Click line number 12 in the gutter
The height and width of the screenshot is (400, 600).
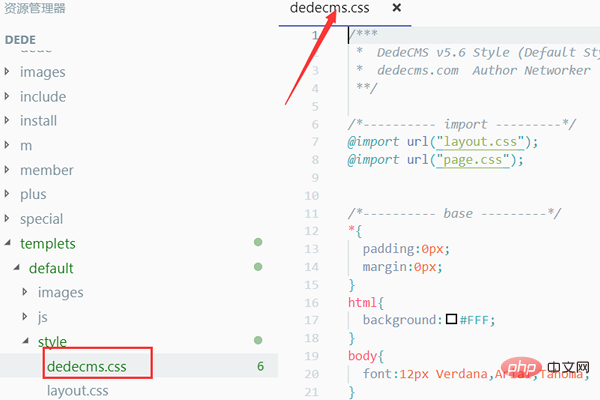(x=311, y=231)
